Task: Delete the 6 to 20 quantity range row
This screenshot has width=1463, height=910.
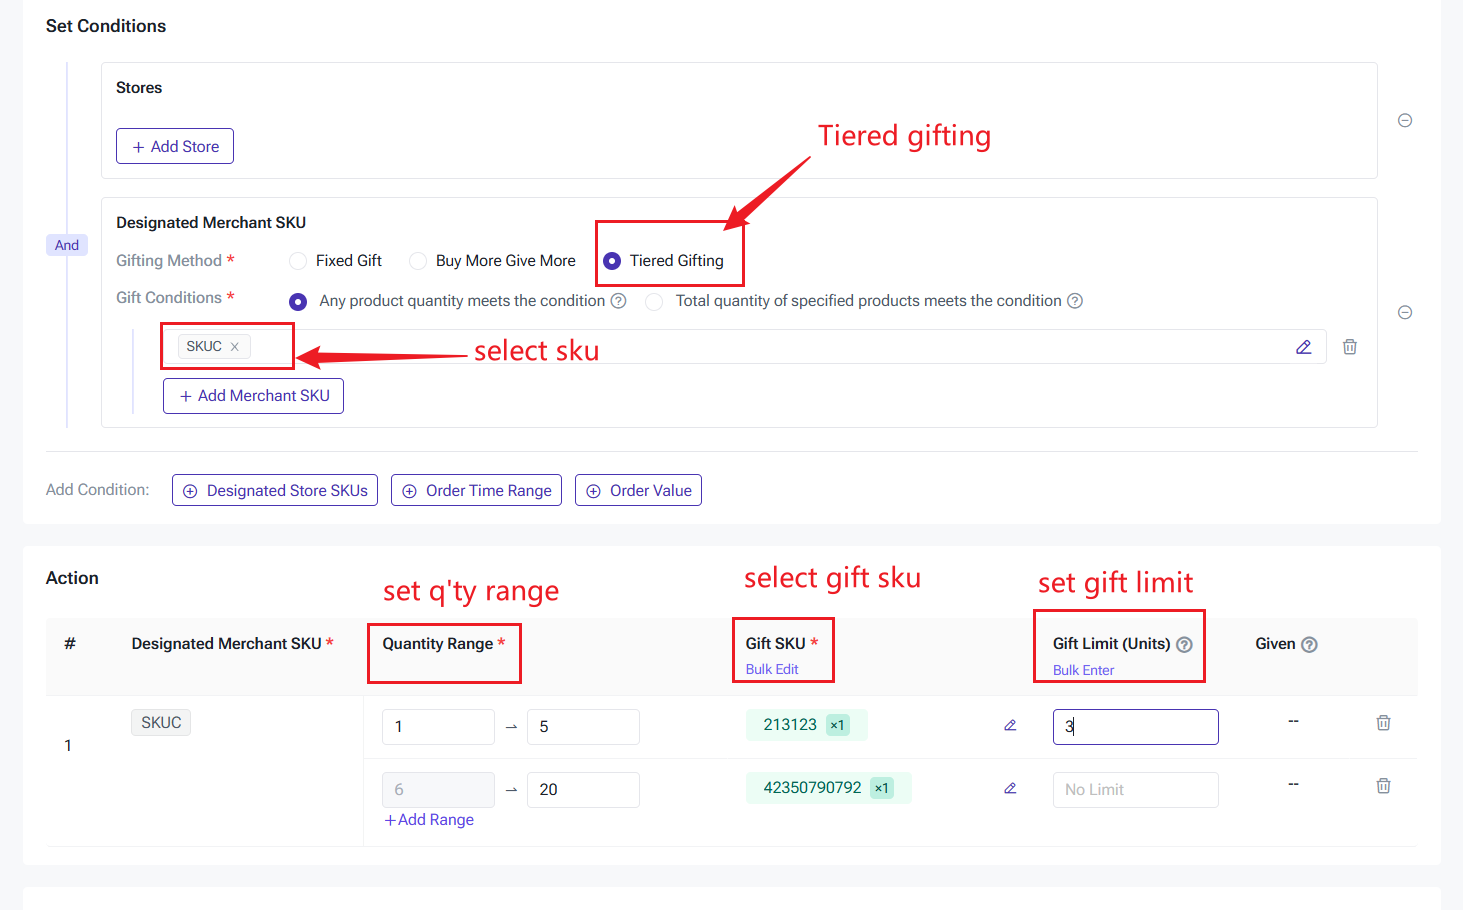Action: (1383, 786)
